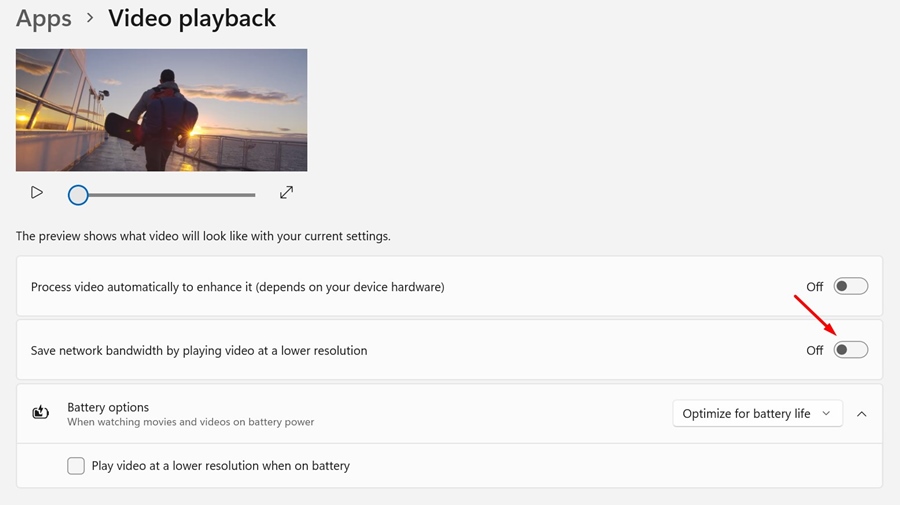Expand video preview to full screen
The width and height of the screenshot is (900, 505).
click(x=286, y=192)
